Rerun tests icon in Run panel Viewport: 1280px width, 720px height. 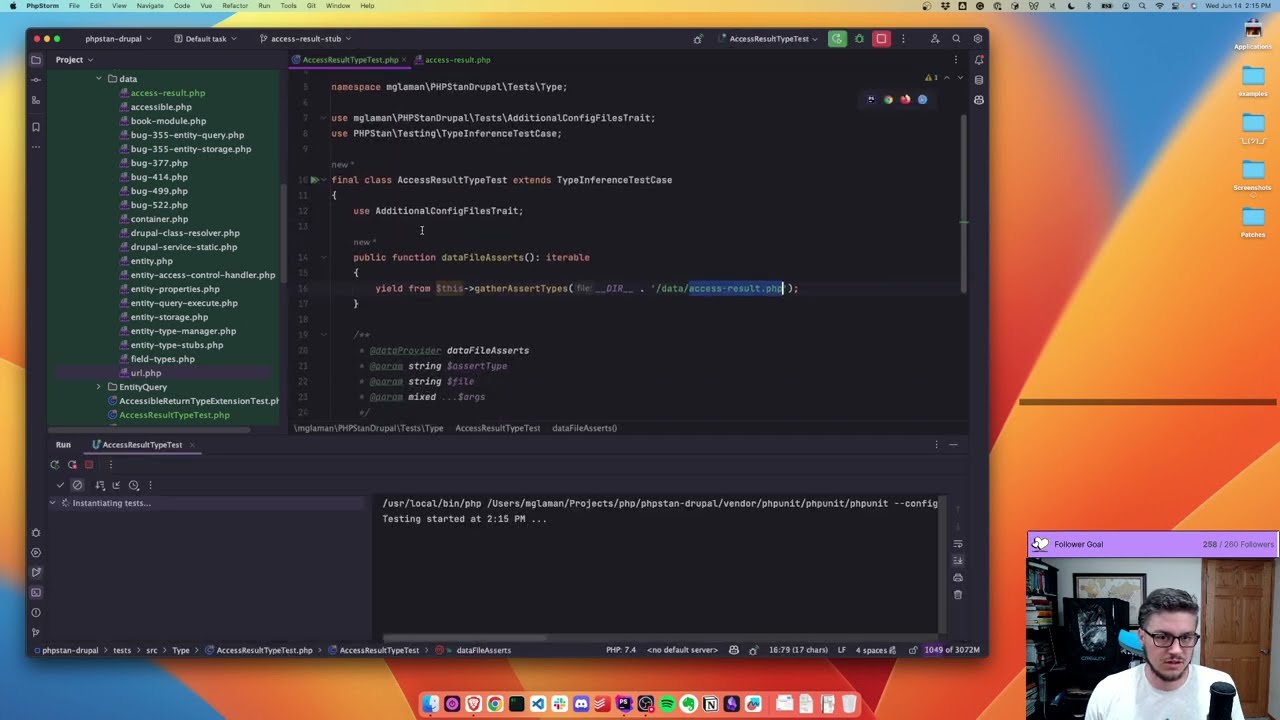tap(54, 464)
